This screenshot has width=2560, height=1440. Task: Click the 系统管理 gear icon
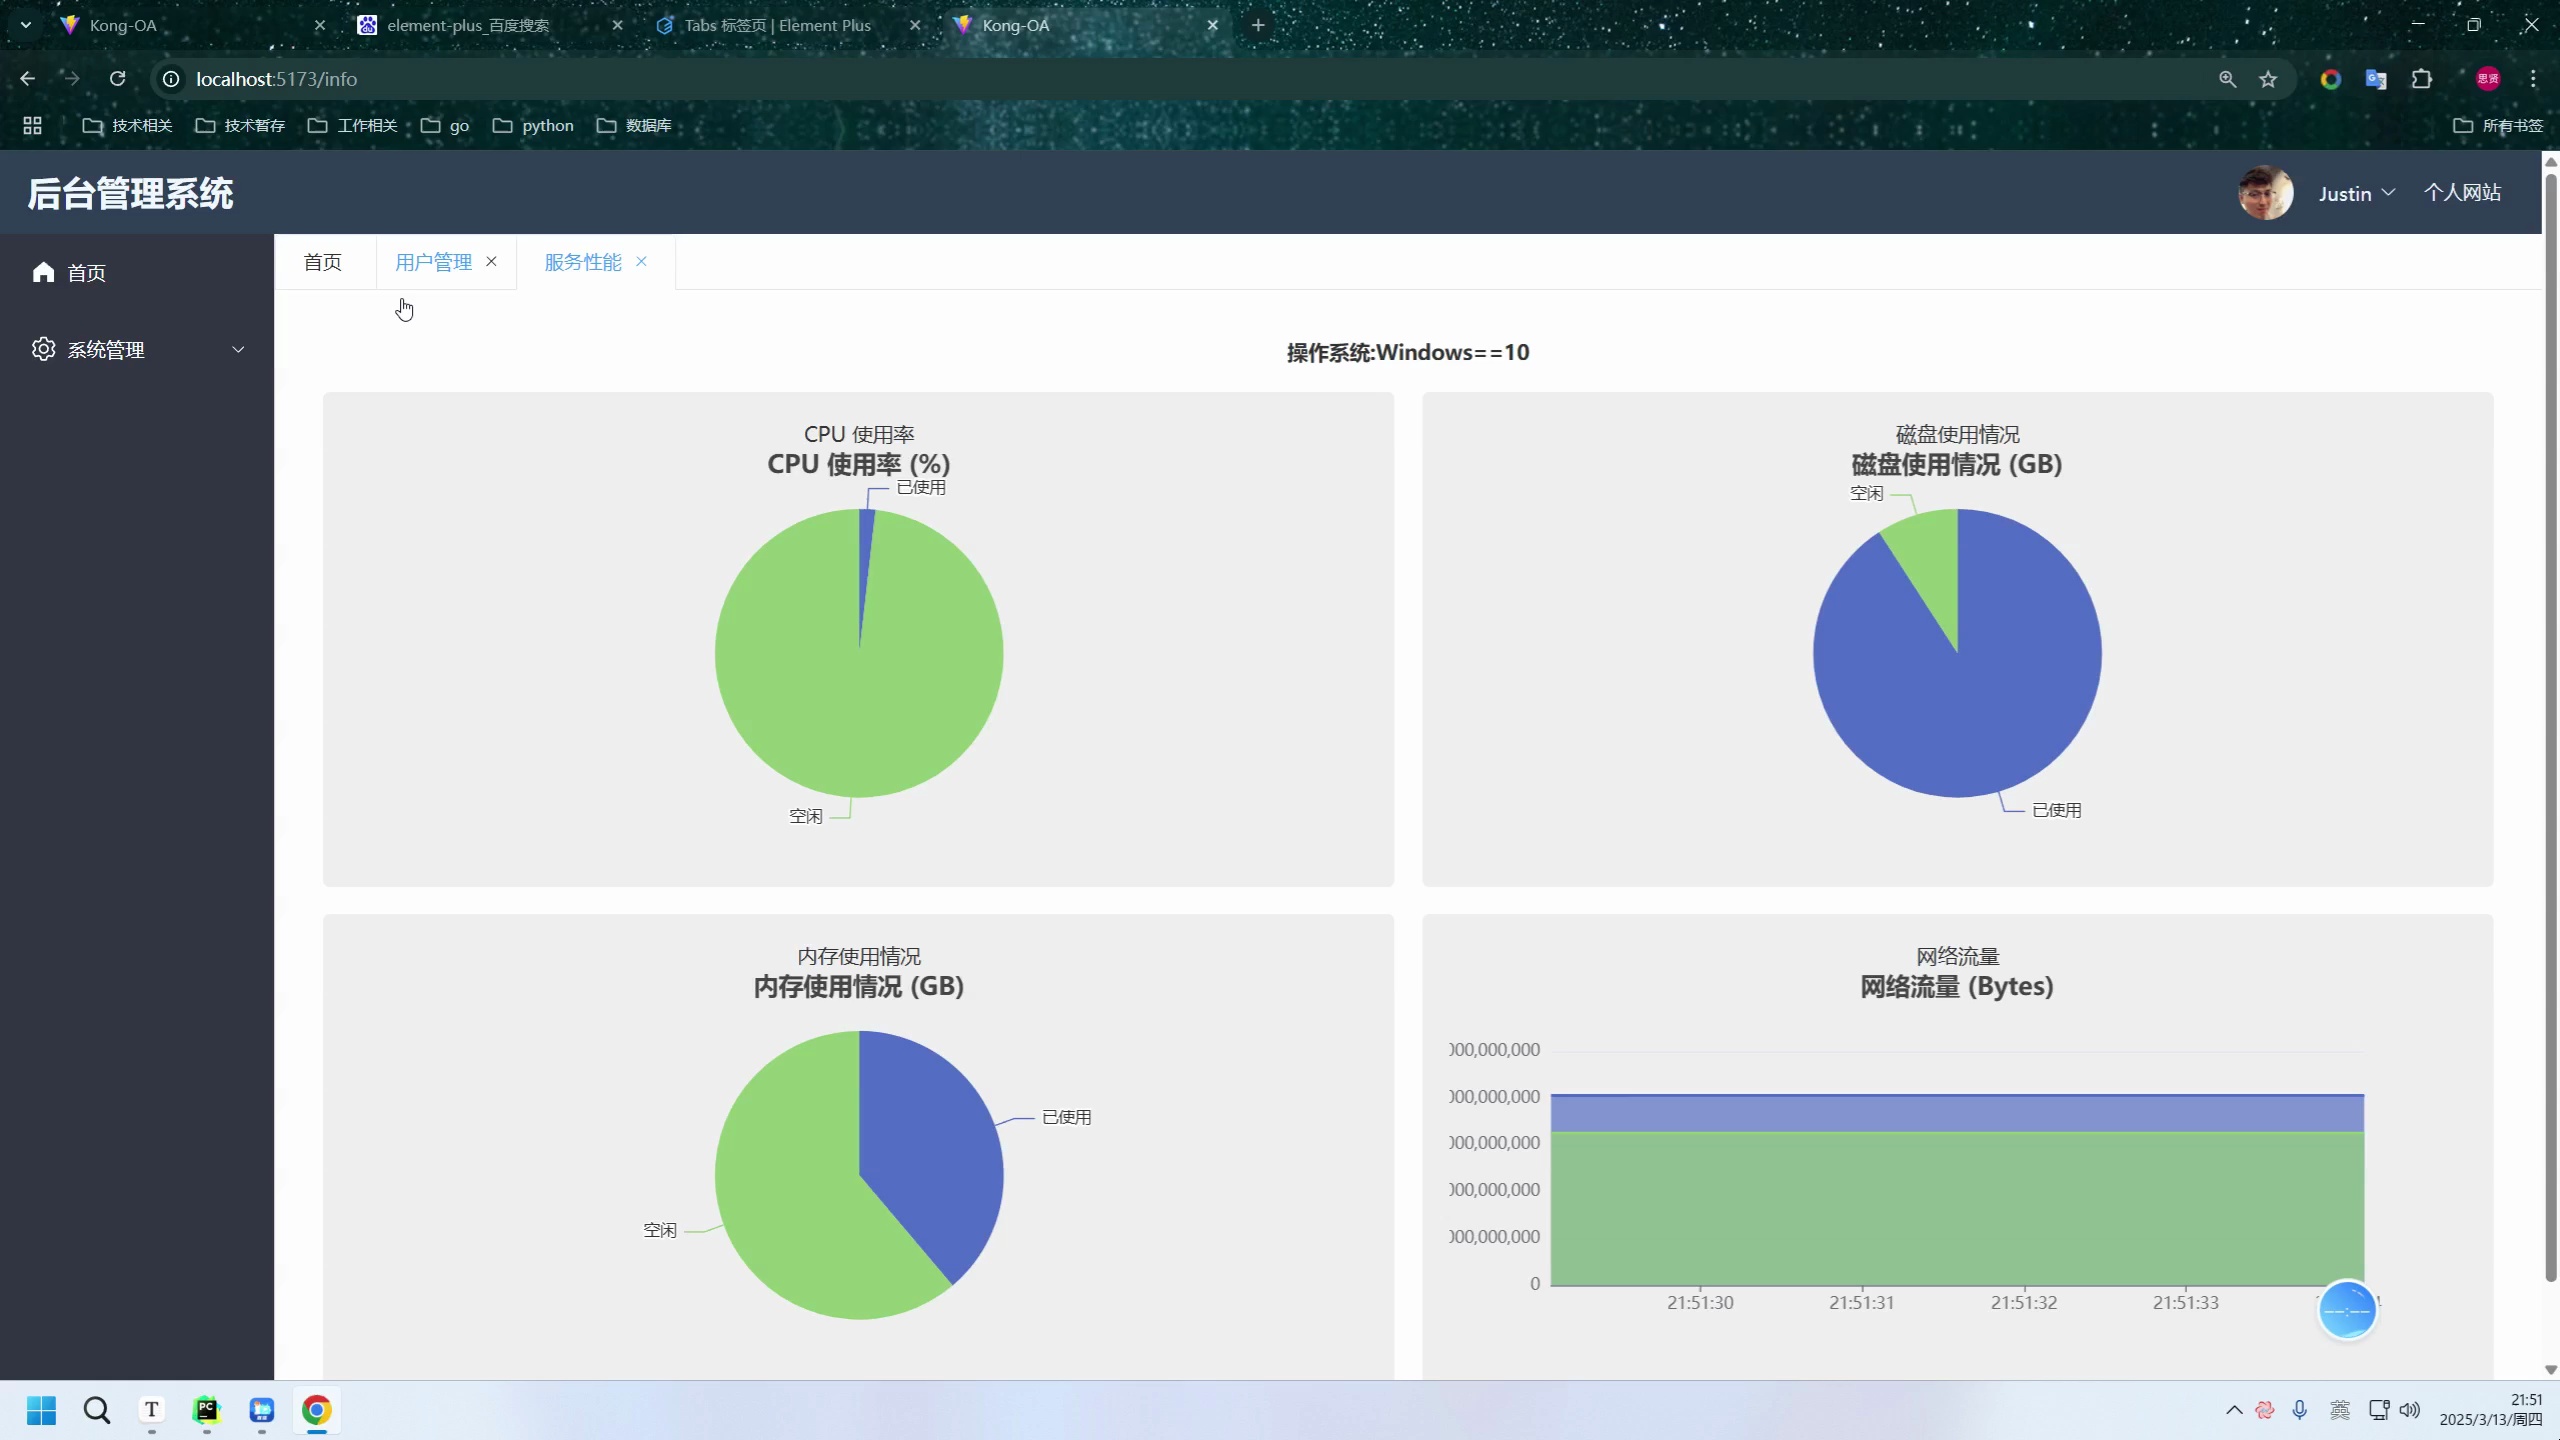click(43, 349)
